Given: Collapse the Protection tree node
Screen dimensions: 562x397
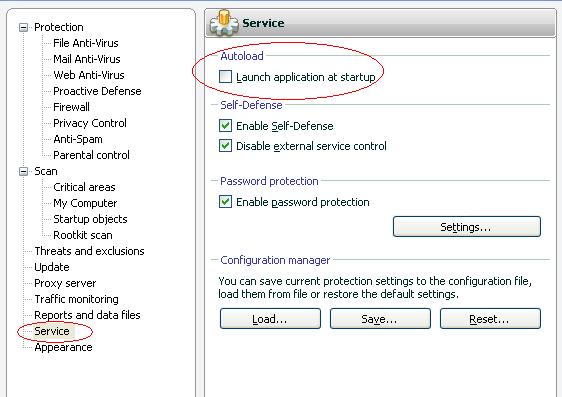Looking at the screenshot, I should [23, 28].
